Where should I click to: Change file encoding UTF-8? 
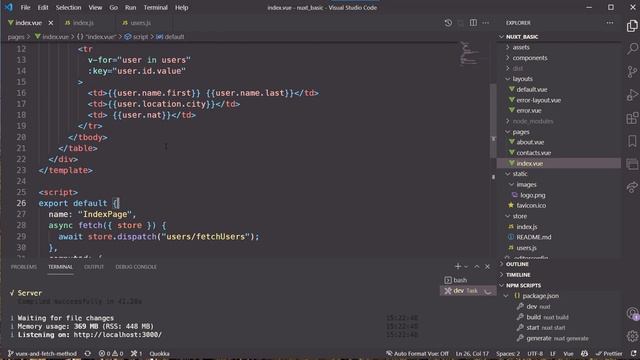(535, 353)
